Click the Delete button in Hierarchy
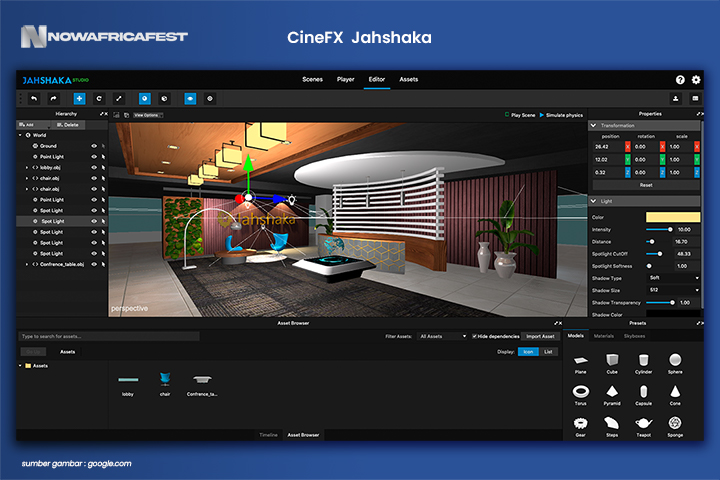This screenshot has width=720, height=480. point(68,125)
